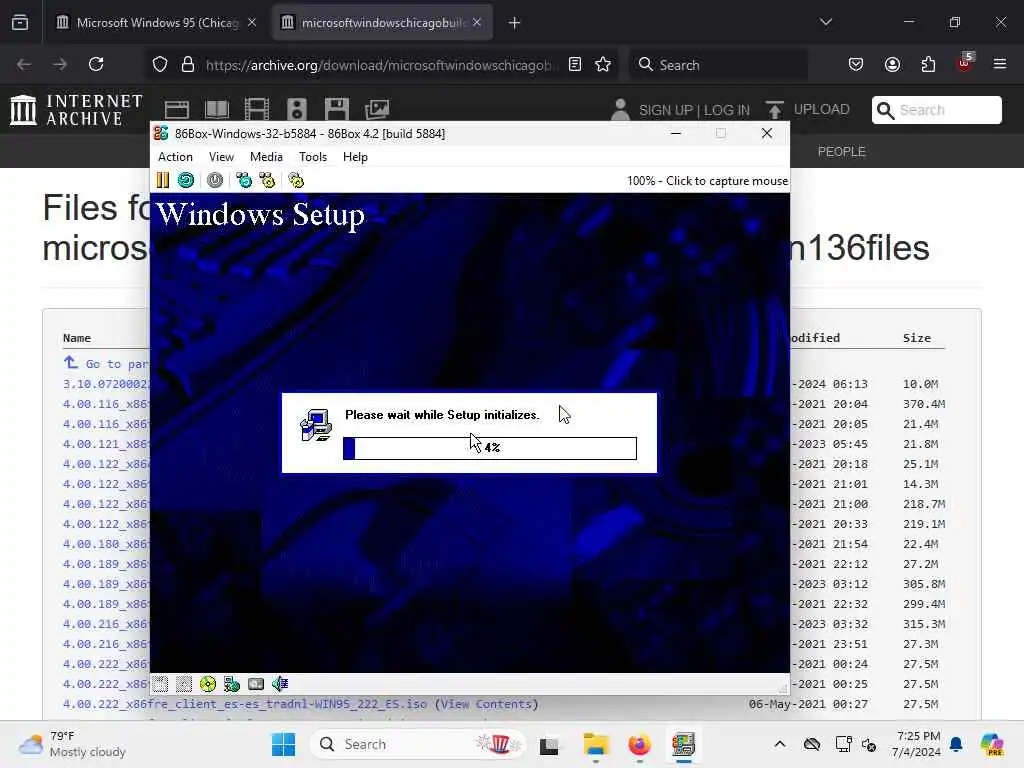Open the Internet Archive Texts book icon
This screenshot has width=1024, height=768.
click(x=217, y=110)
